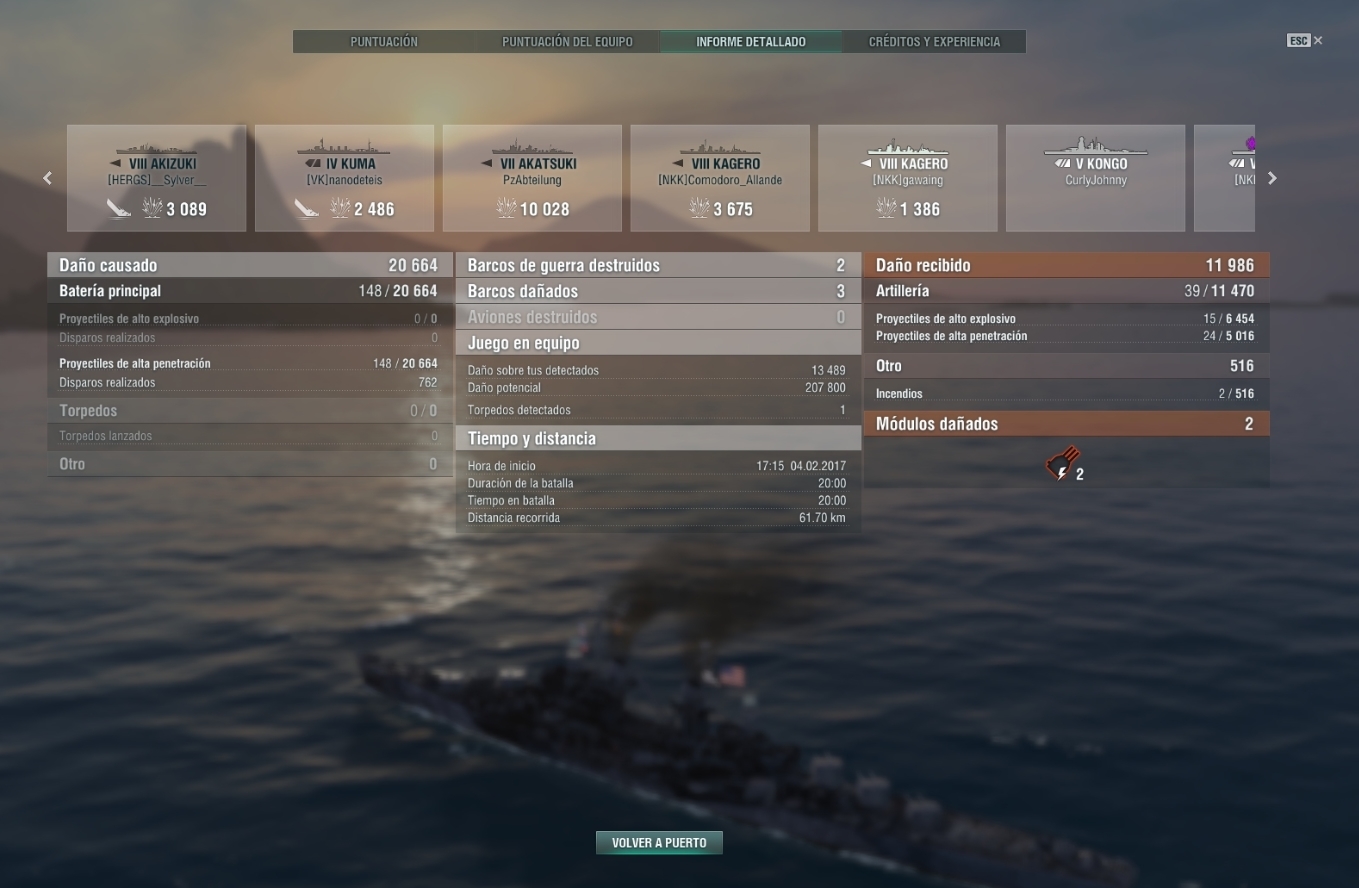This screenshot has width=1359, height=888.
Task: Click the Daño recibido header
Action: coord(1066,265)
